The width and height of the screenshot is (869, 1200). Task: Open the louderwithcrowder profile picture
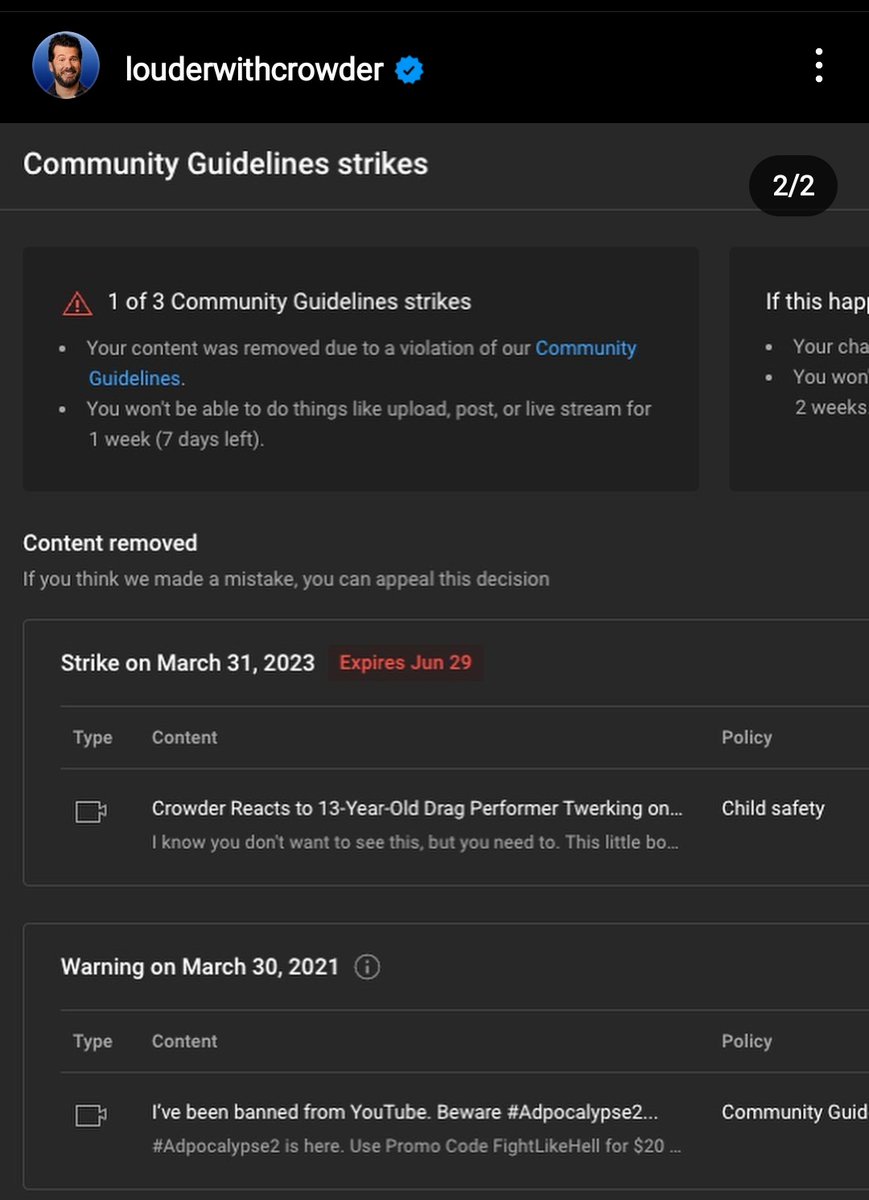click(x=65, y=66)
